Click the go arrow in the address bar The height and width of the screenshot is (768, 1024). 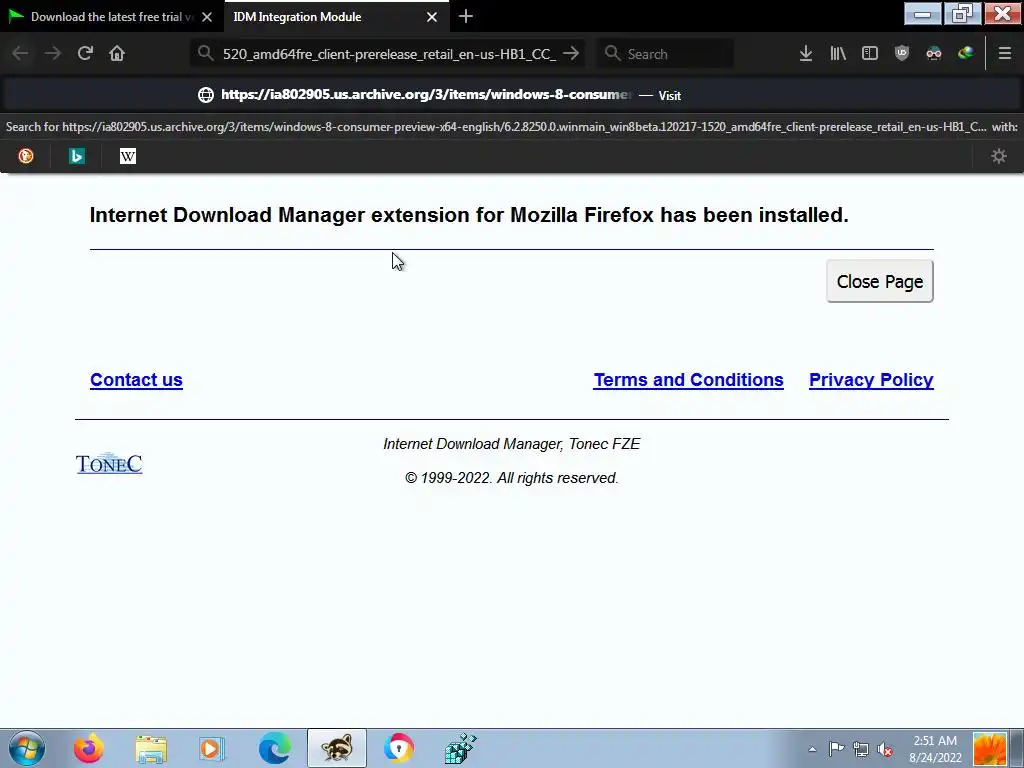point(571,54)
